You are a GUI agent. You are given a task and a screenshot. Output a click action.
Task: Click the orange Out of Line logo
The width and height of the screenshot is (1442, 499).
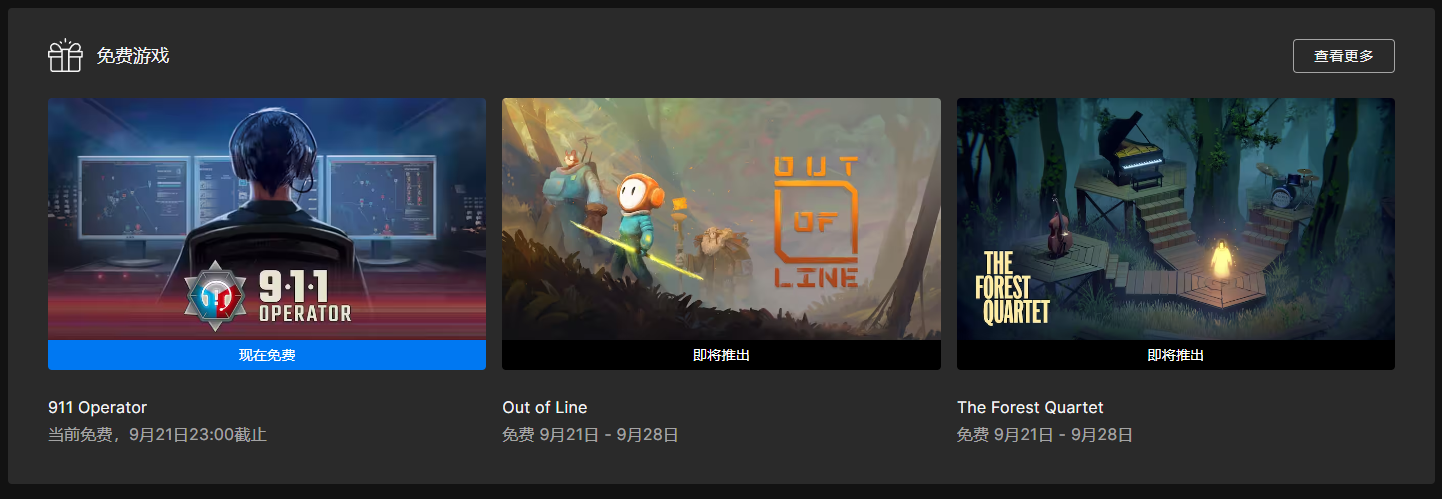[816, 220]
